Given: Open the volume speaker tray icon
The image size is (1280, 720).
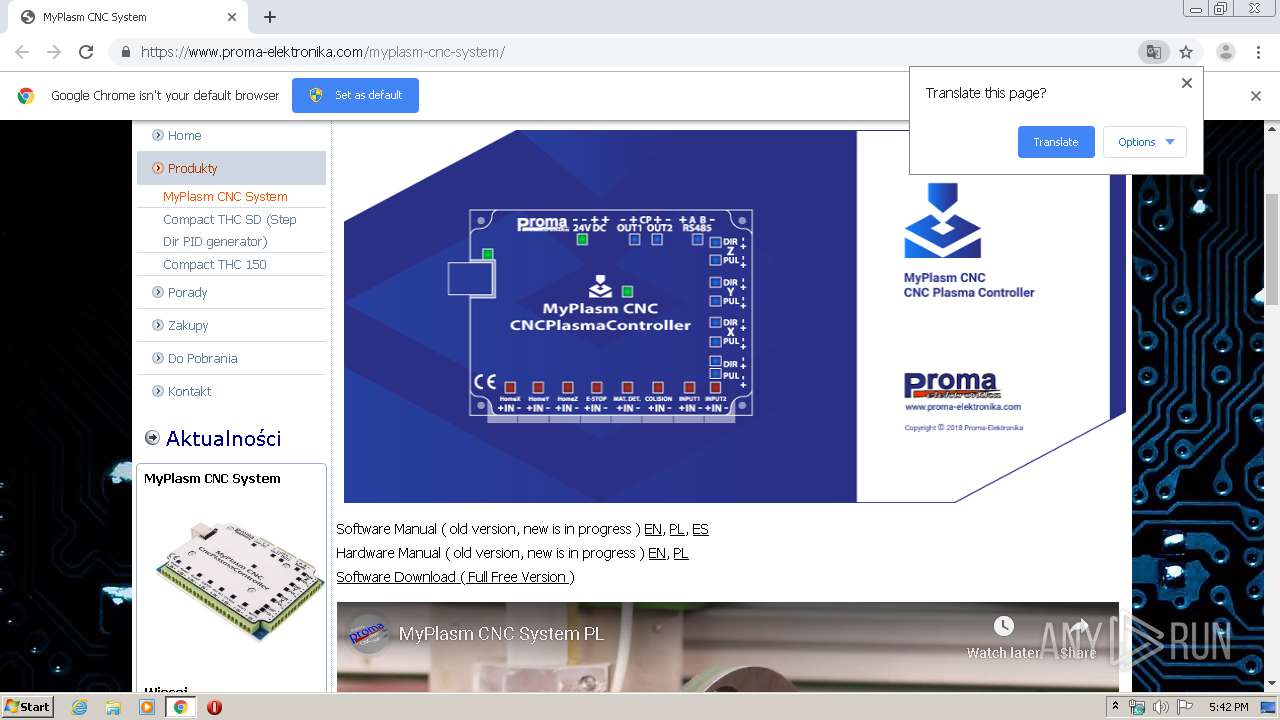Looking at the screenshot, I should tap(1160, 707).
